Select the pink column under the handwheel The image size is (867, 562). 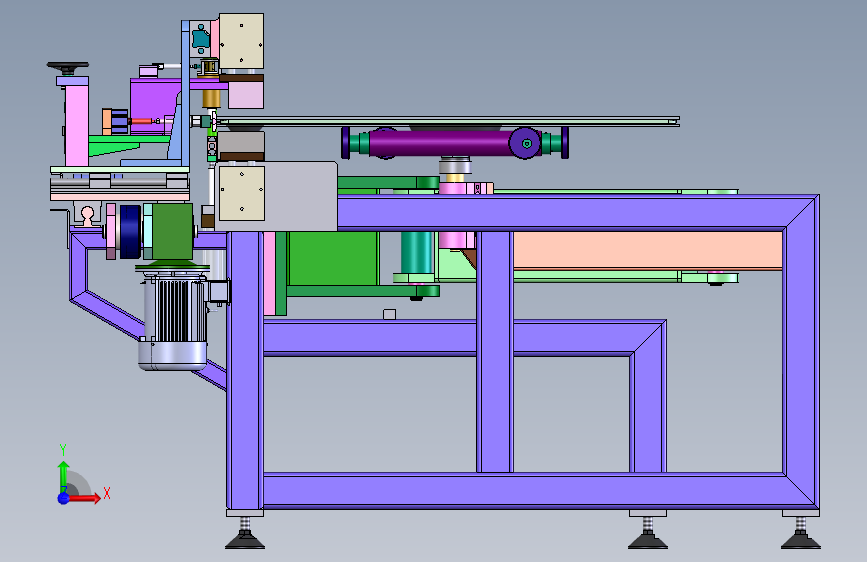pyautogui.click(x=77, y=126)
